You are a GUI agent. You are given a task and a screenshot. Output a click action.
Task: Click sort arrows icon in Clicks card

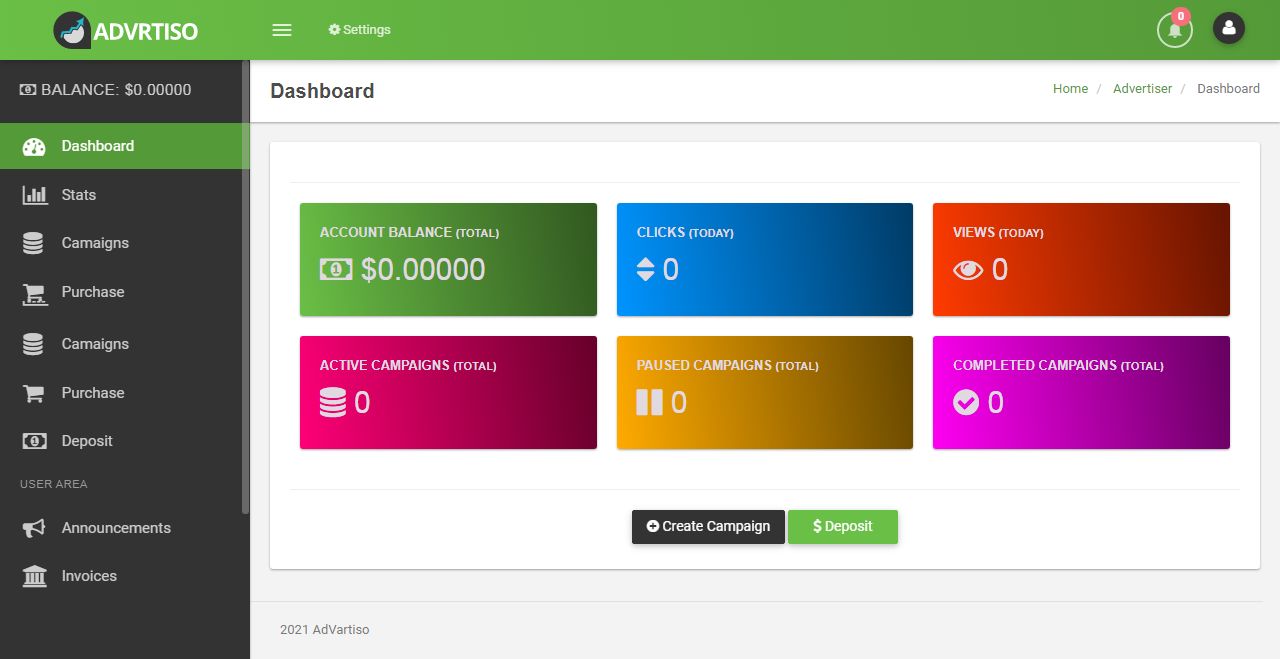[646, 269]
